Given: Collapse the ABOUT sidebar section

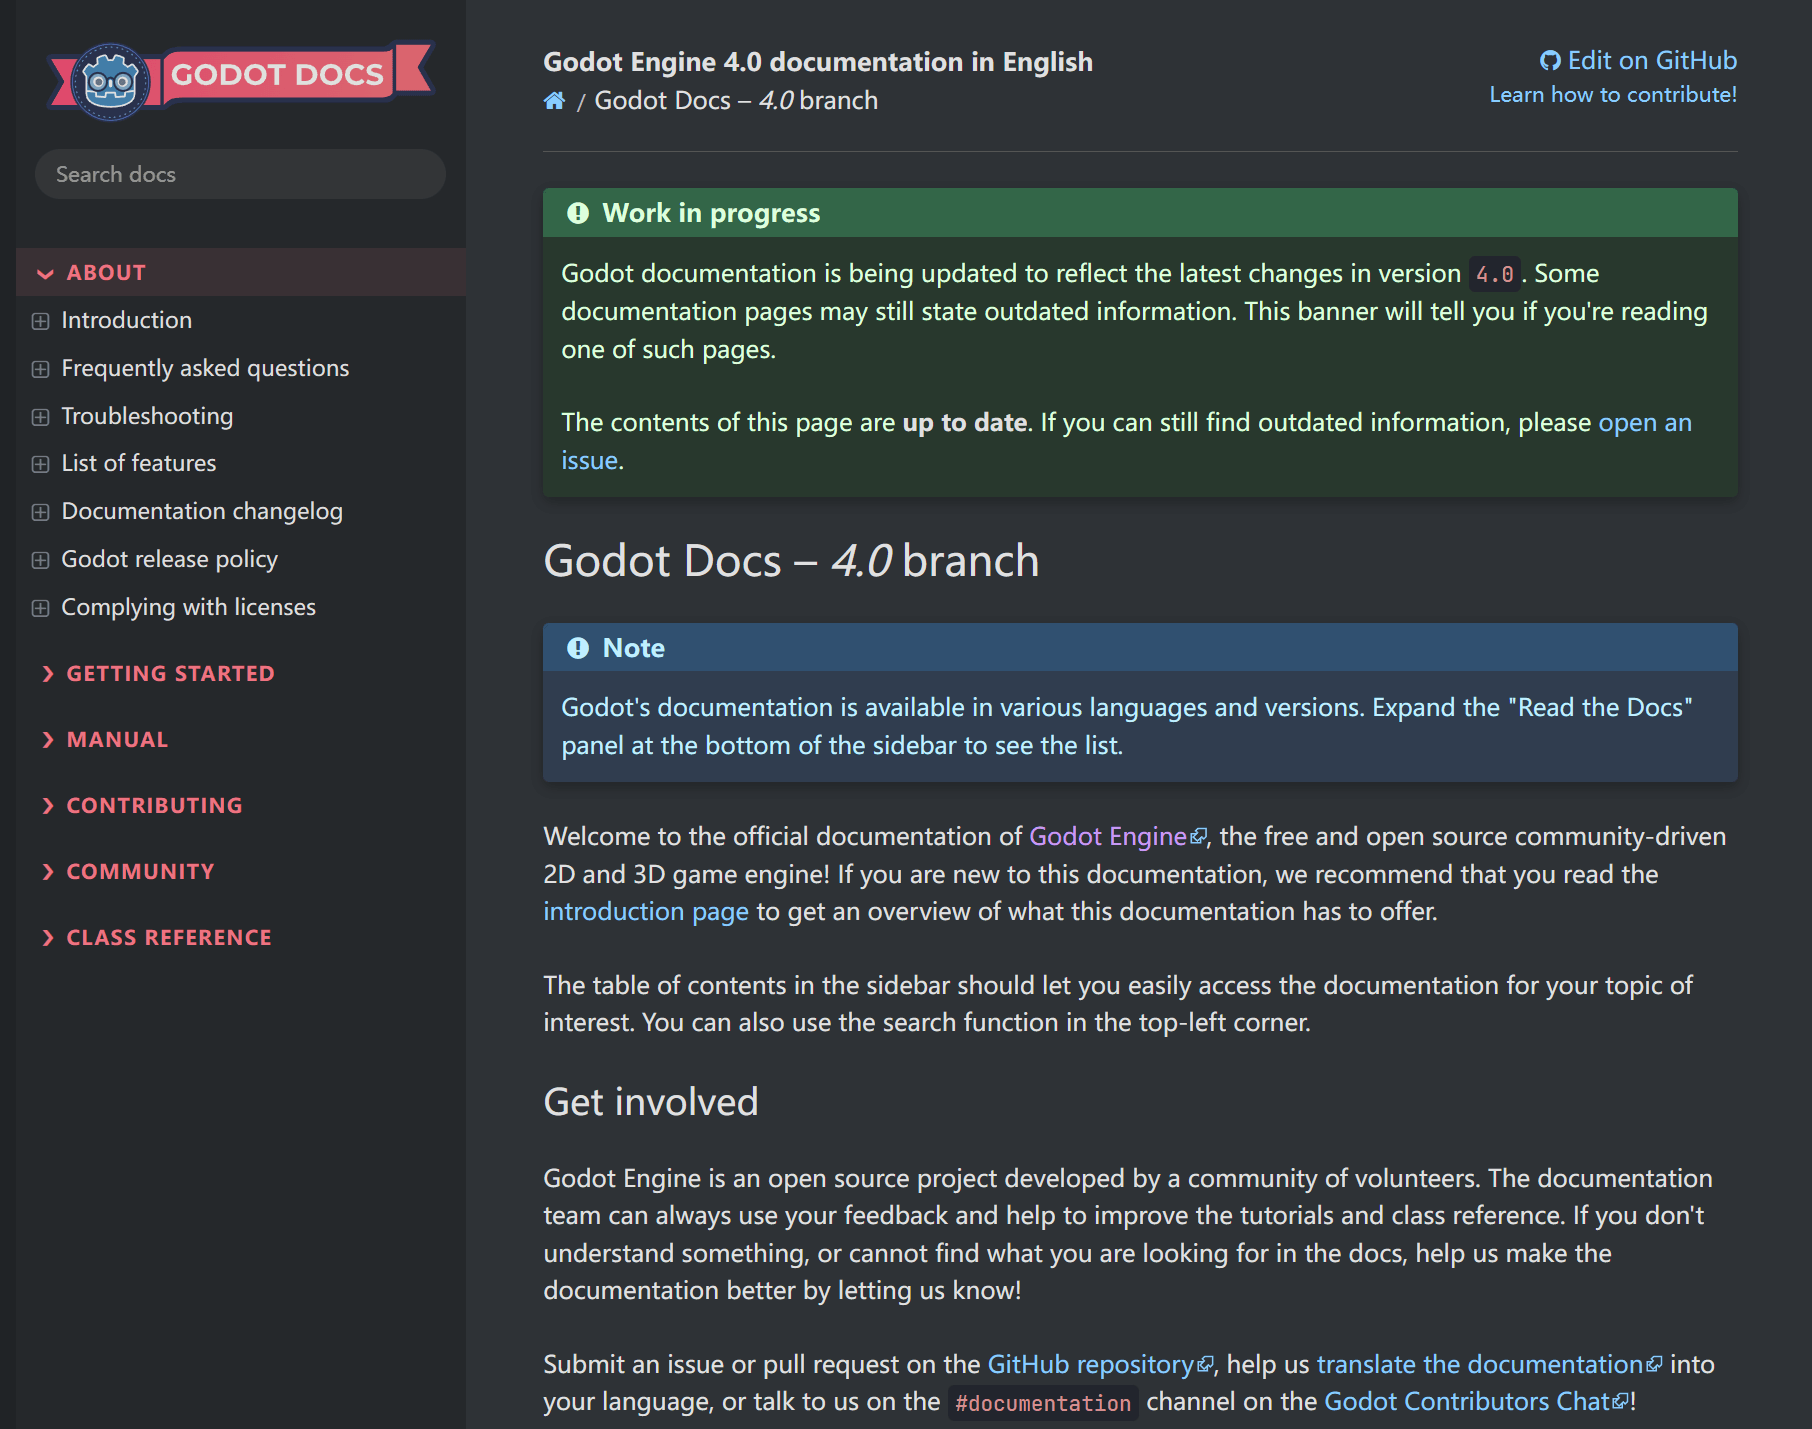Looking at the screenshot, I should click(x=105, y=273).
